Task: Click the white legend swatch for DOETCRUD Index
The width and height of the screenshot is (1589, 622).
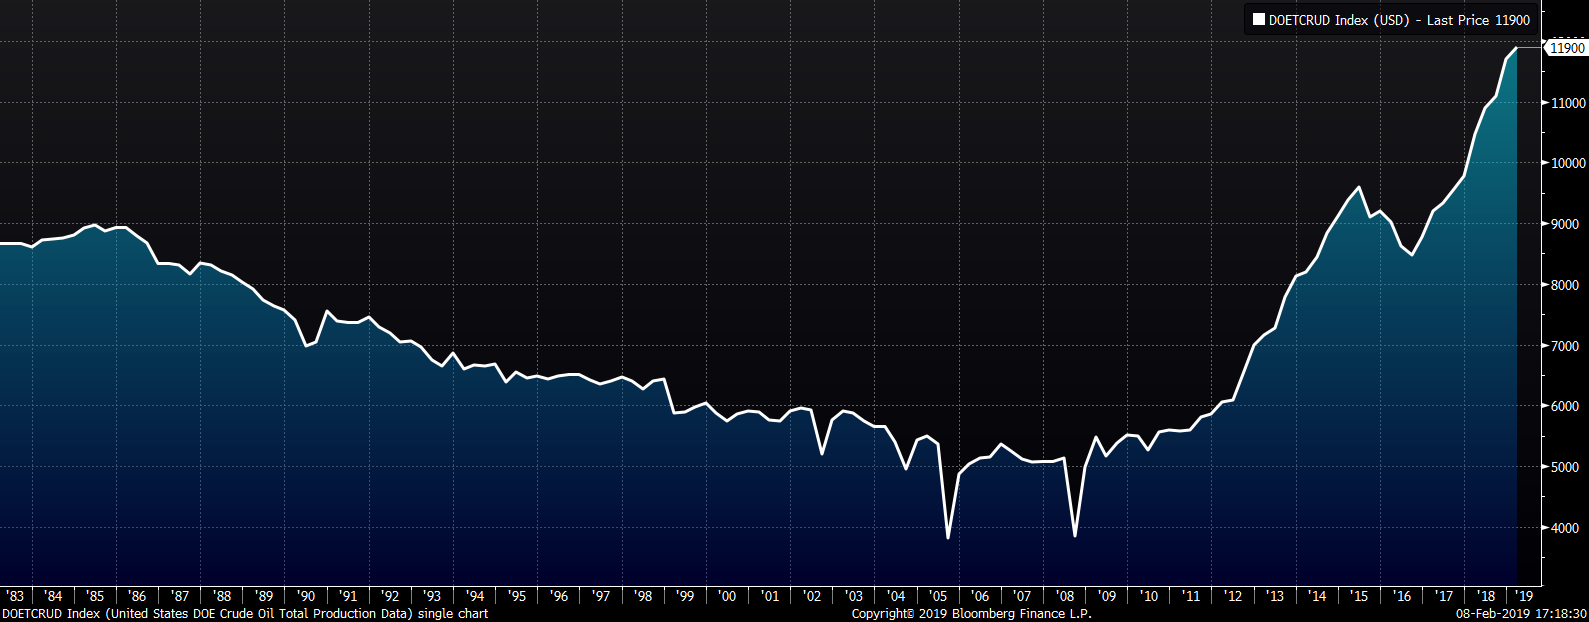Action: coord(1259,20)
